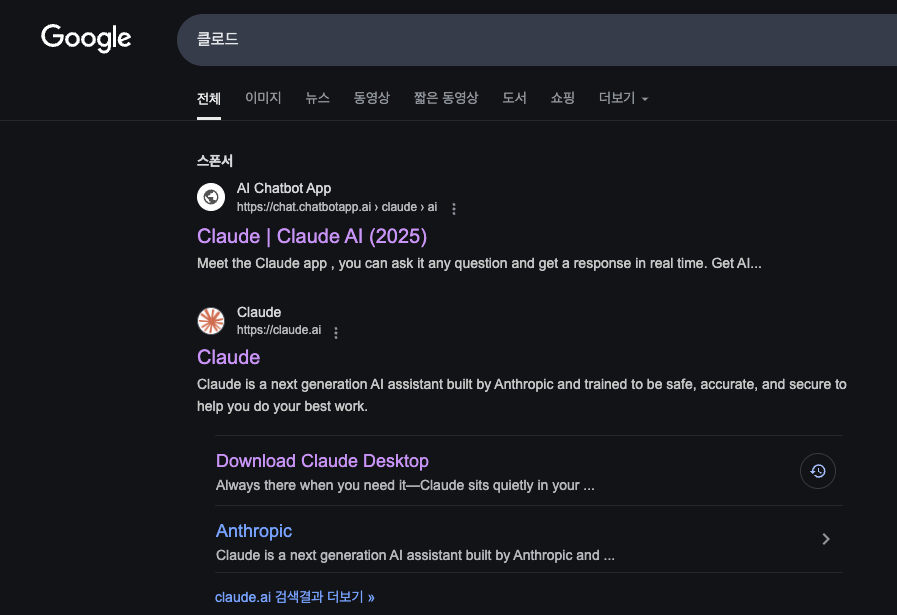This screenshot has width=897, height=615.
Task: Open the Claude result title link
Action: click(228, 357)
